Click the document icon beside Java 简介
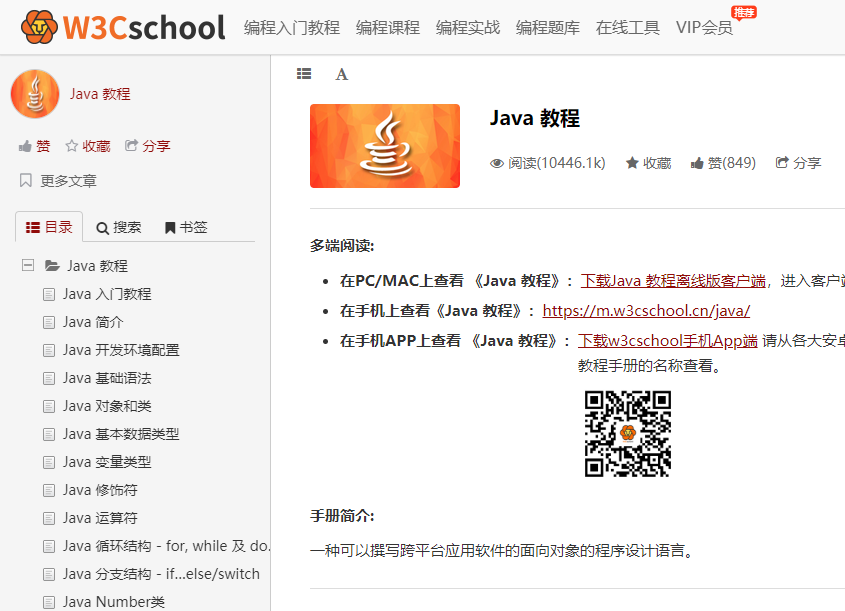845x611 pixels. (49, 323)
